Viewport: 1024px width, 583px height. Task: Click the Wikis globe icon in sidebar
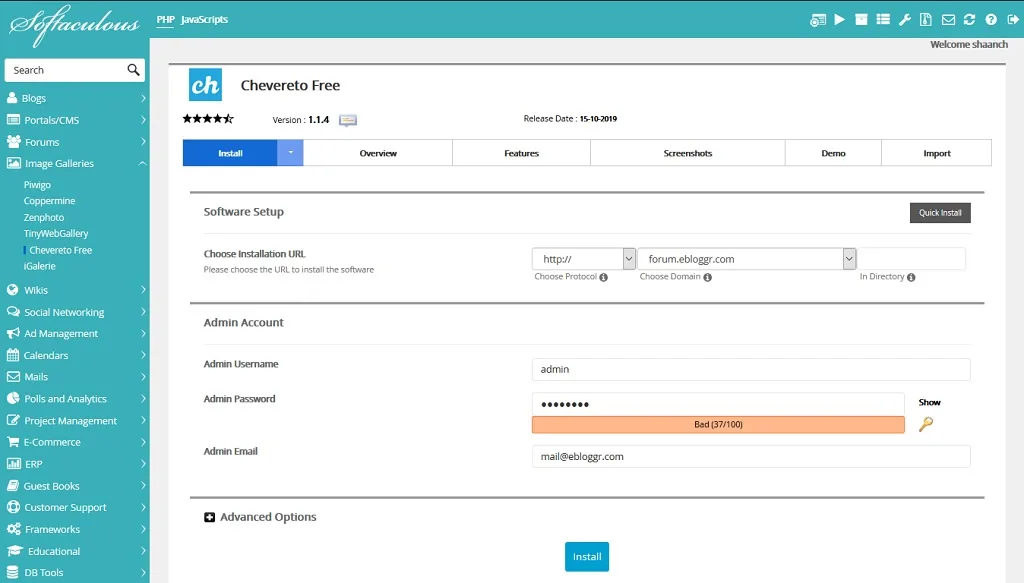click(12, 290)
